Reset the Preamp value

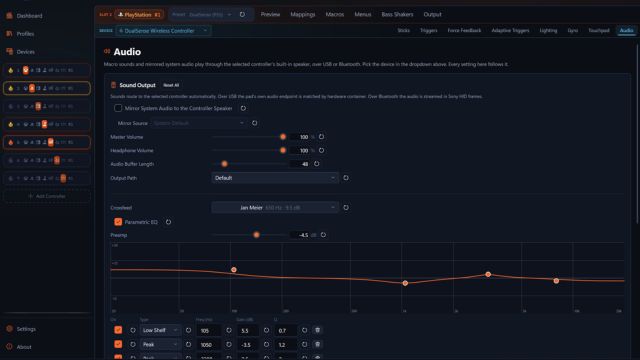pyautogui.click(x=323, y=235)
